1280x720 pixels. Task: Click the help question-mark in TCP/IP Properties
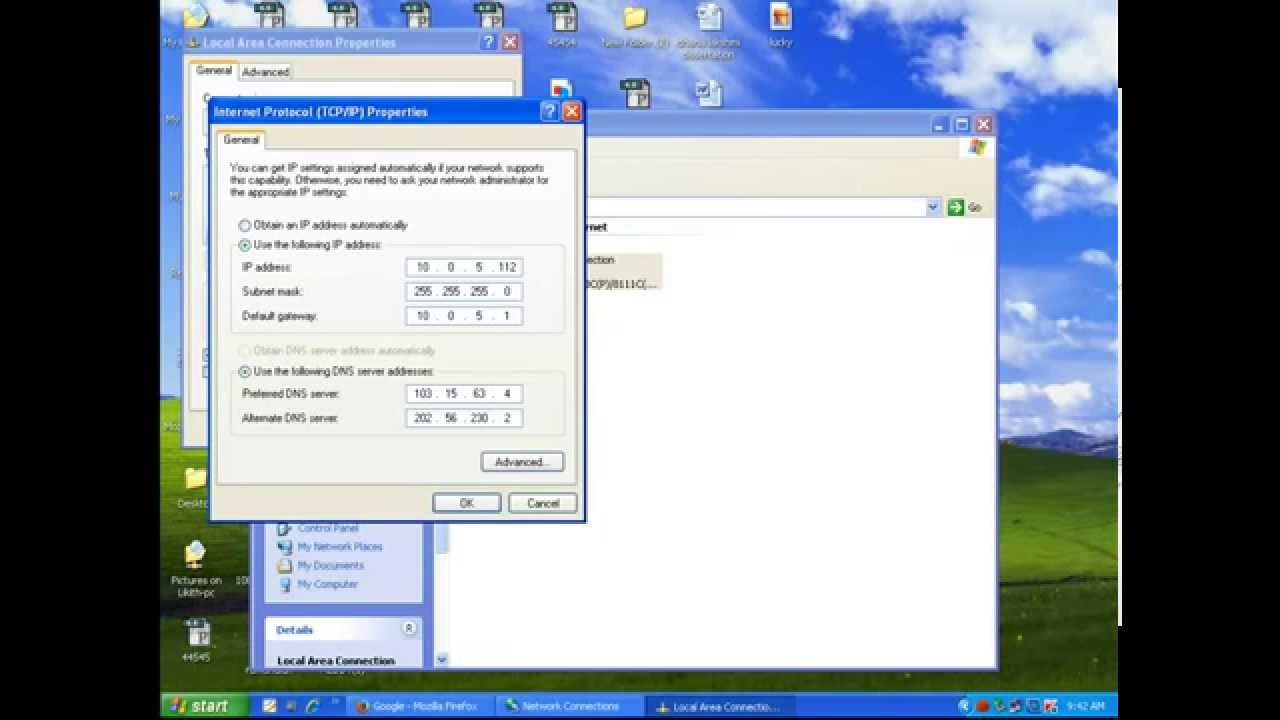[549, 112]
